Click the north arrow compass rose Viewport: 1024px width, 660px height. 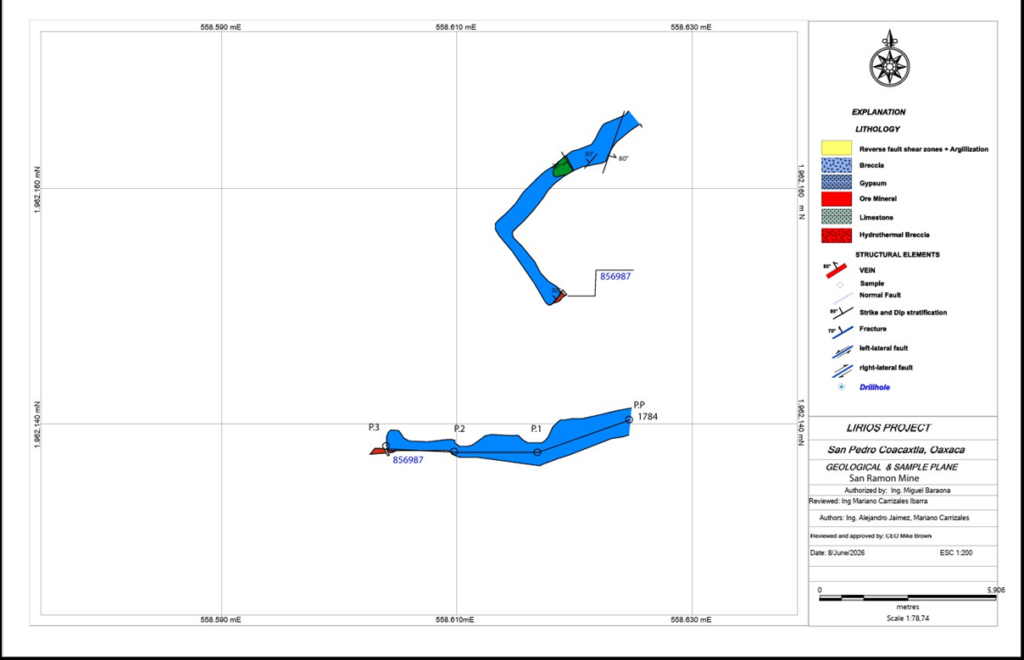tap(889, 59)
